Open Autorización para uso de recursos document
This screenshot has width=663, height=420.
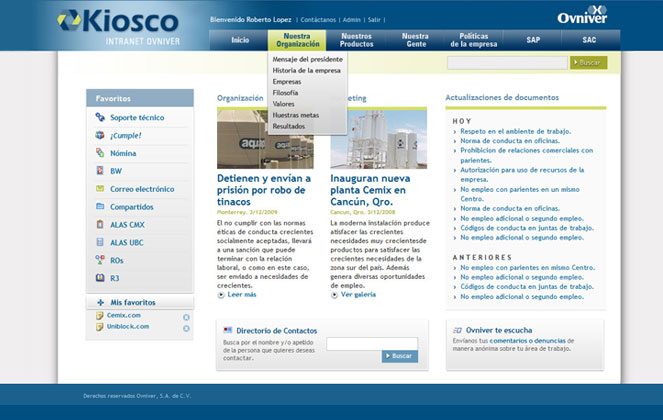[522, 174]
